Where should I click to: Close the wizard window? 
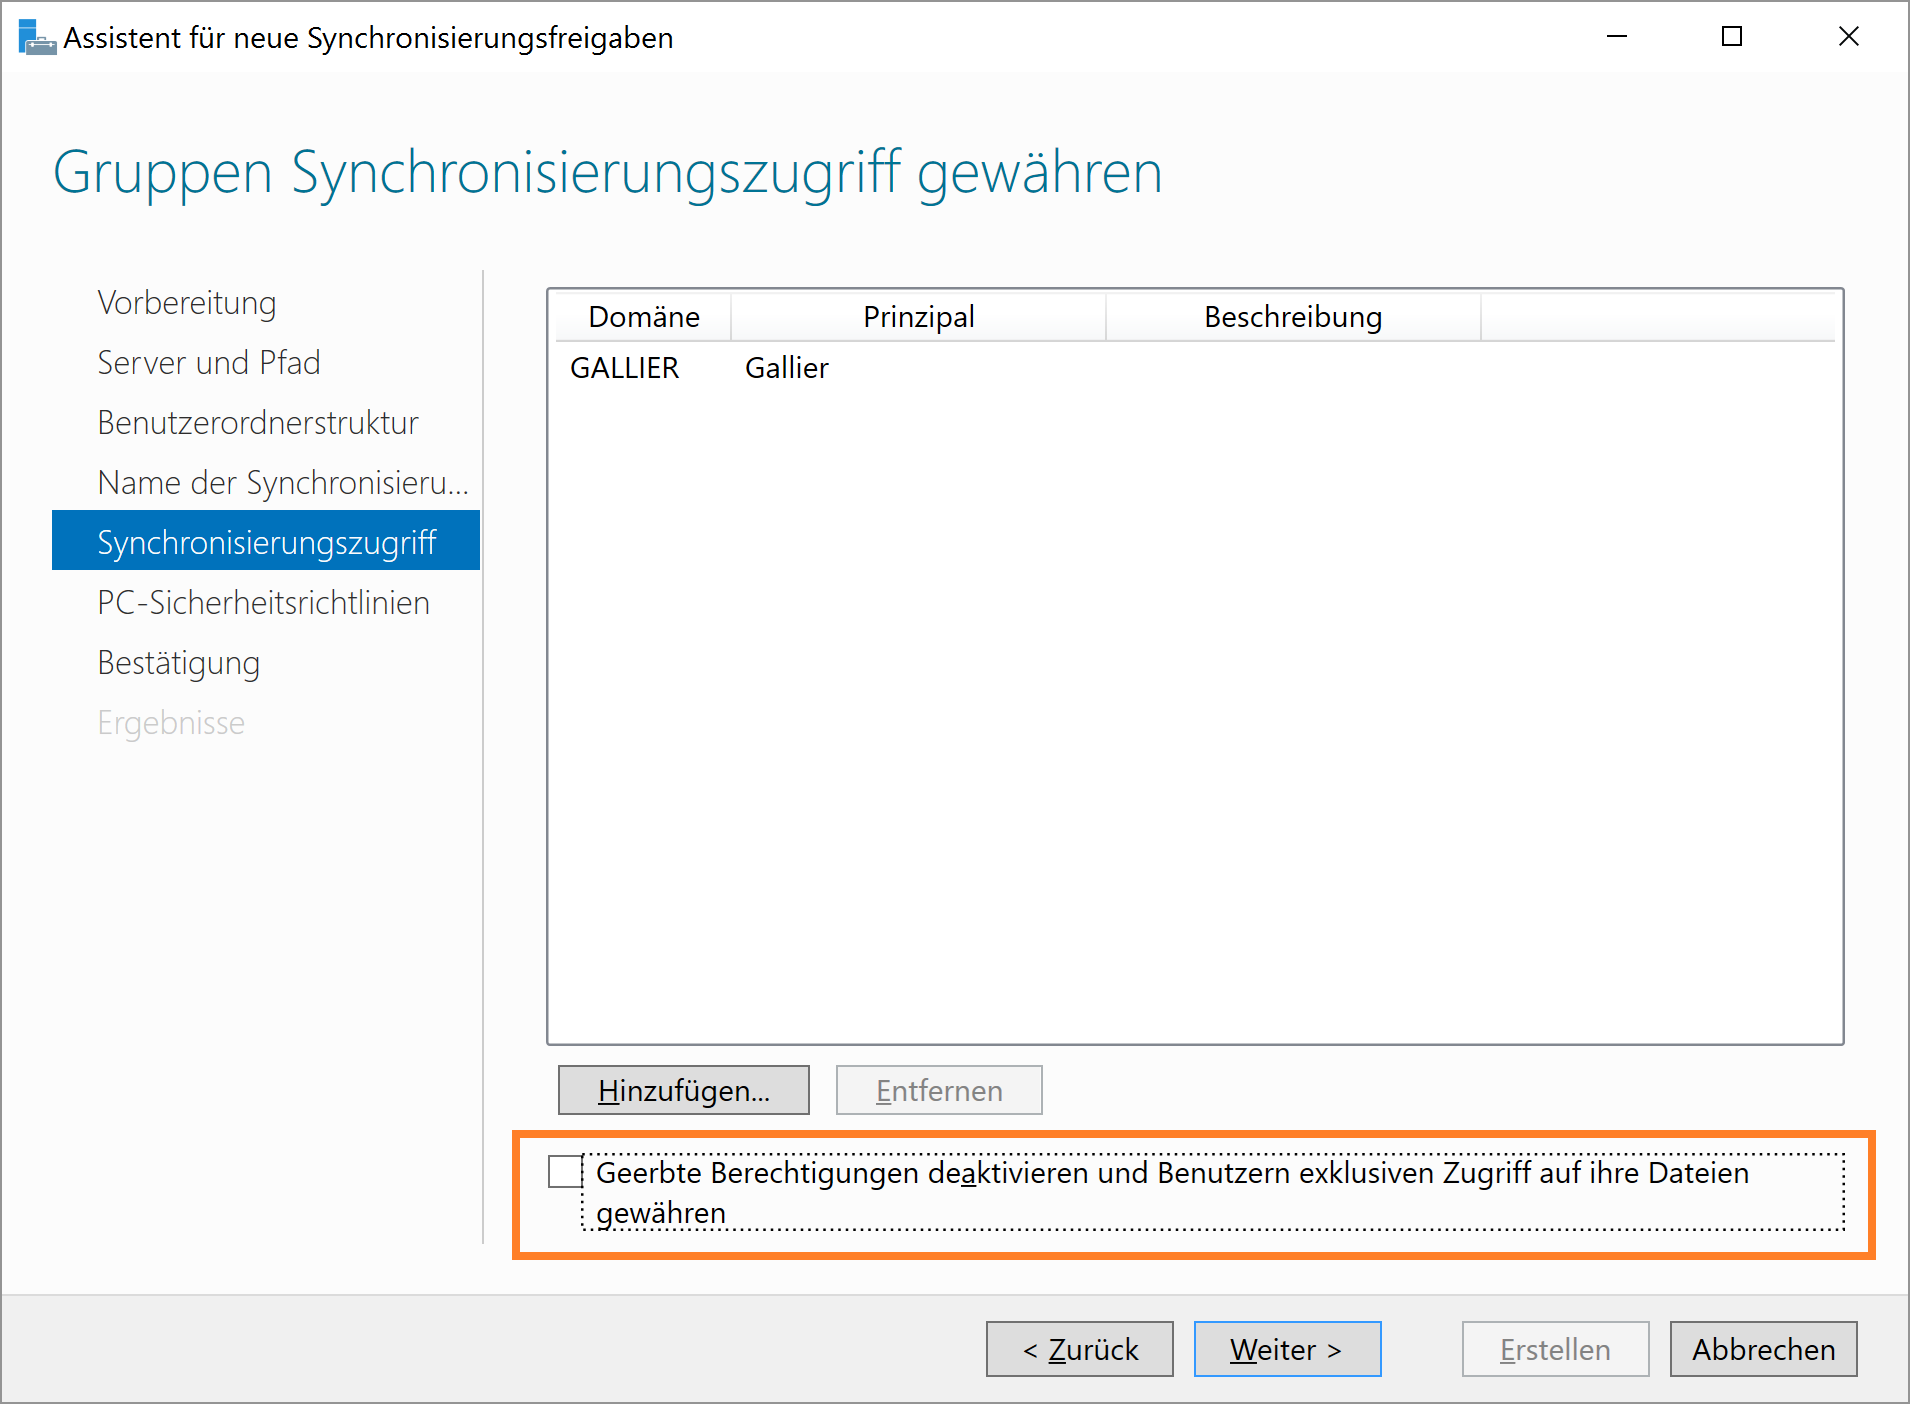coord(1848,37)
